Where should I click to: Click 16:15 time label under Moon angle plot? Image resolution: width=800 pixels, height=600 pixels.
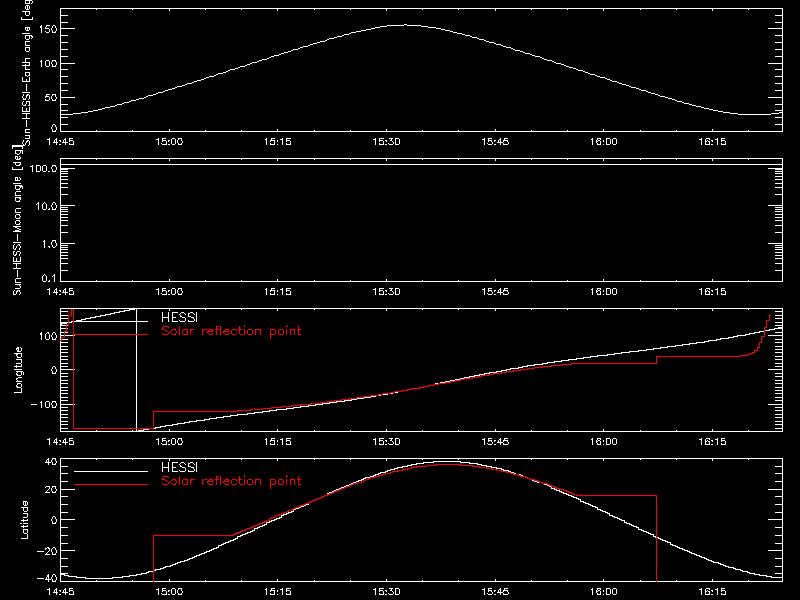click(712, 292)
